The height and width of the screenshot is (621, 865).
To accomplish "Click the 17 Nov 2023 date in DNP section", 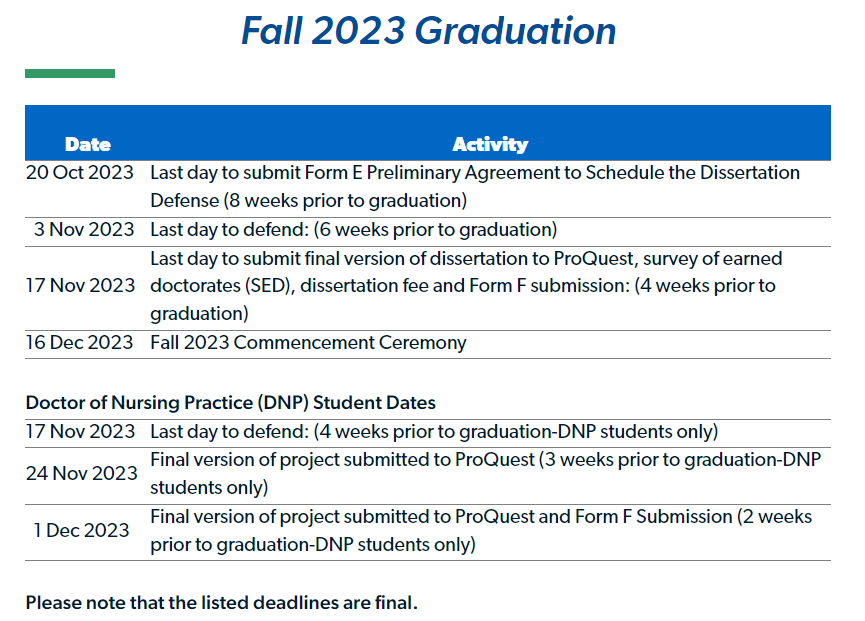I will point(80,432).
